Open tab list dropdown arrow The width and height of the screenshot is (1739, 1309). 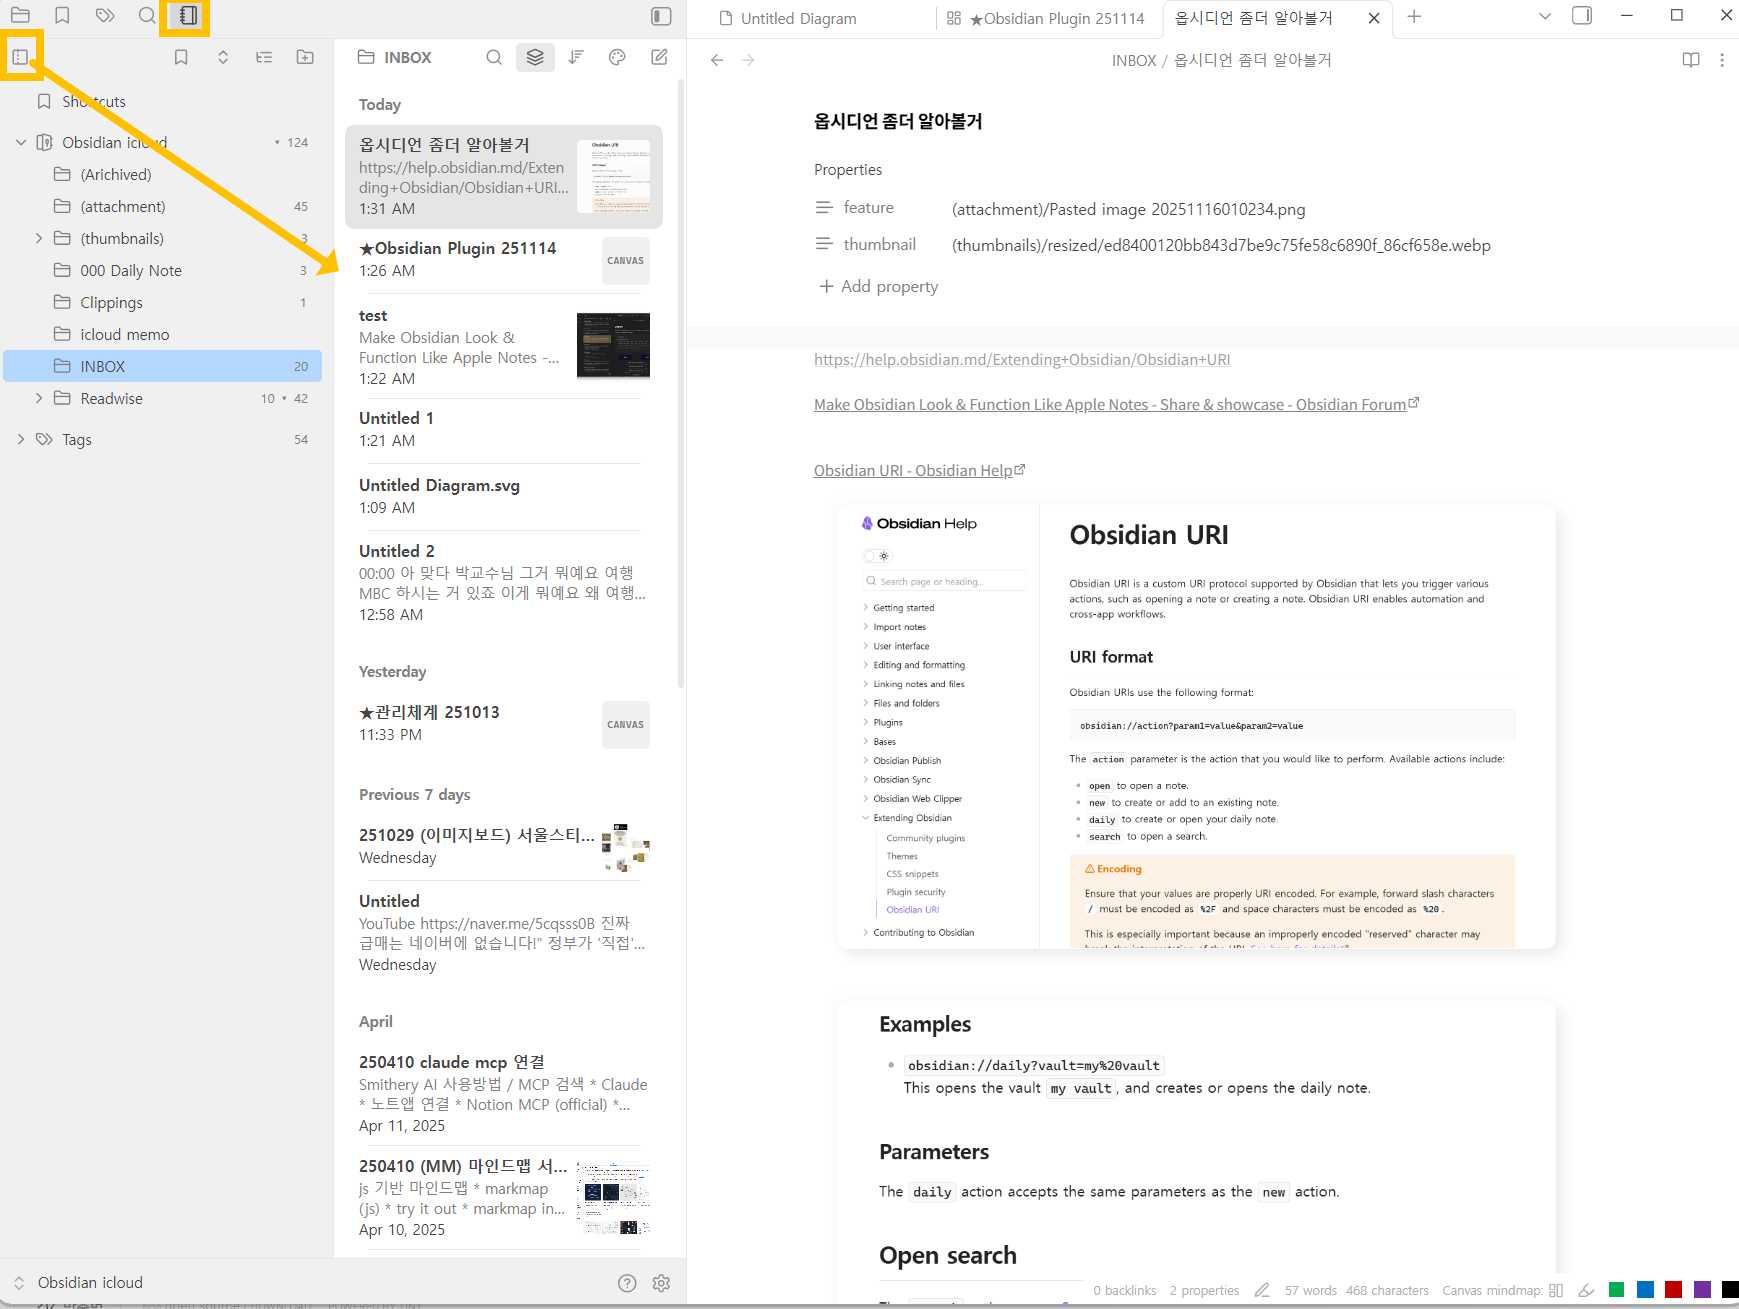click(x=1545, y=16)
